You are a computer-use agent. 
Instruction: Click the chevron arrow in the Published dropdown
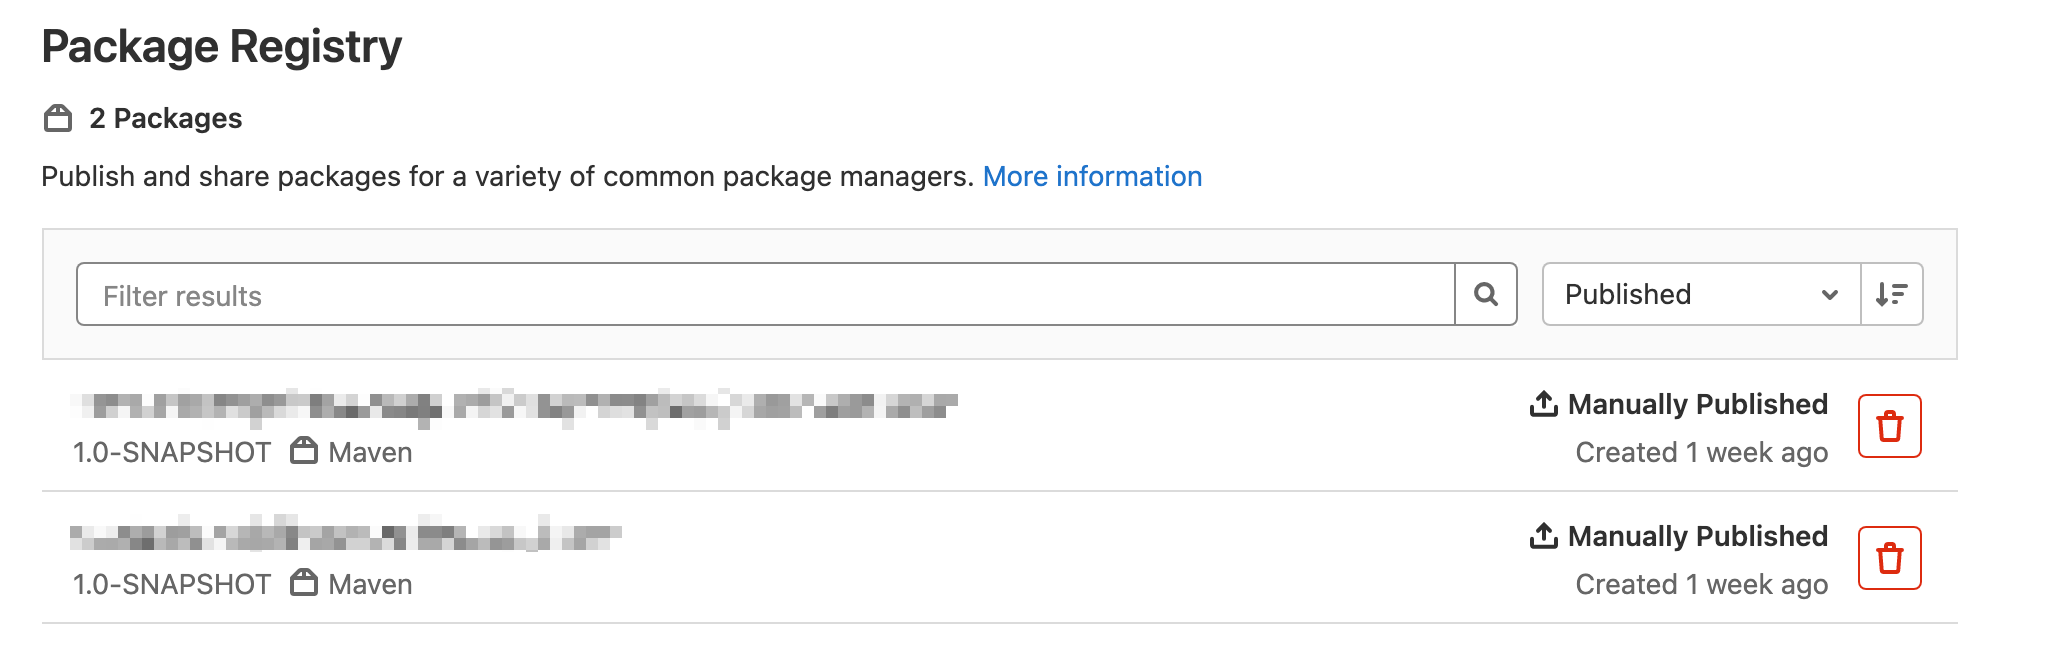pyautogui.click(x=1830, y=295)
